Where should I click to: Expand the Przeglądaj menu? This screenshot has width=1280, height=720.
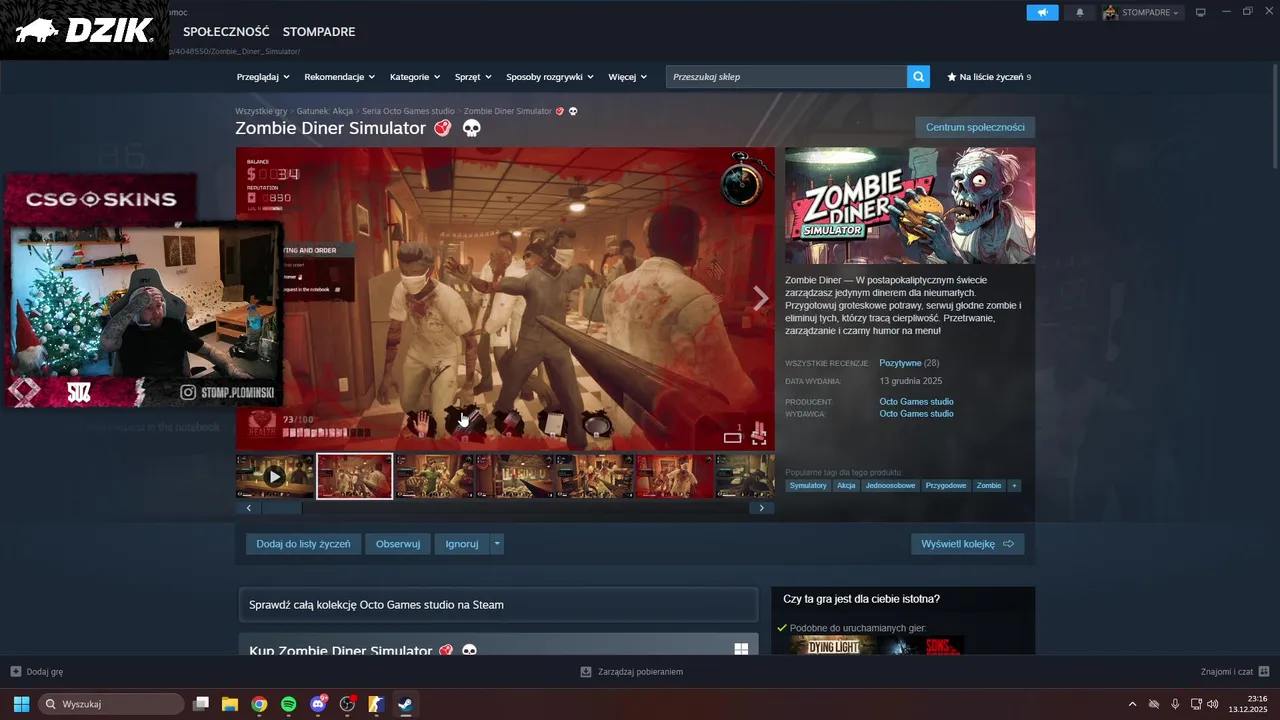(263, 77)
